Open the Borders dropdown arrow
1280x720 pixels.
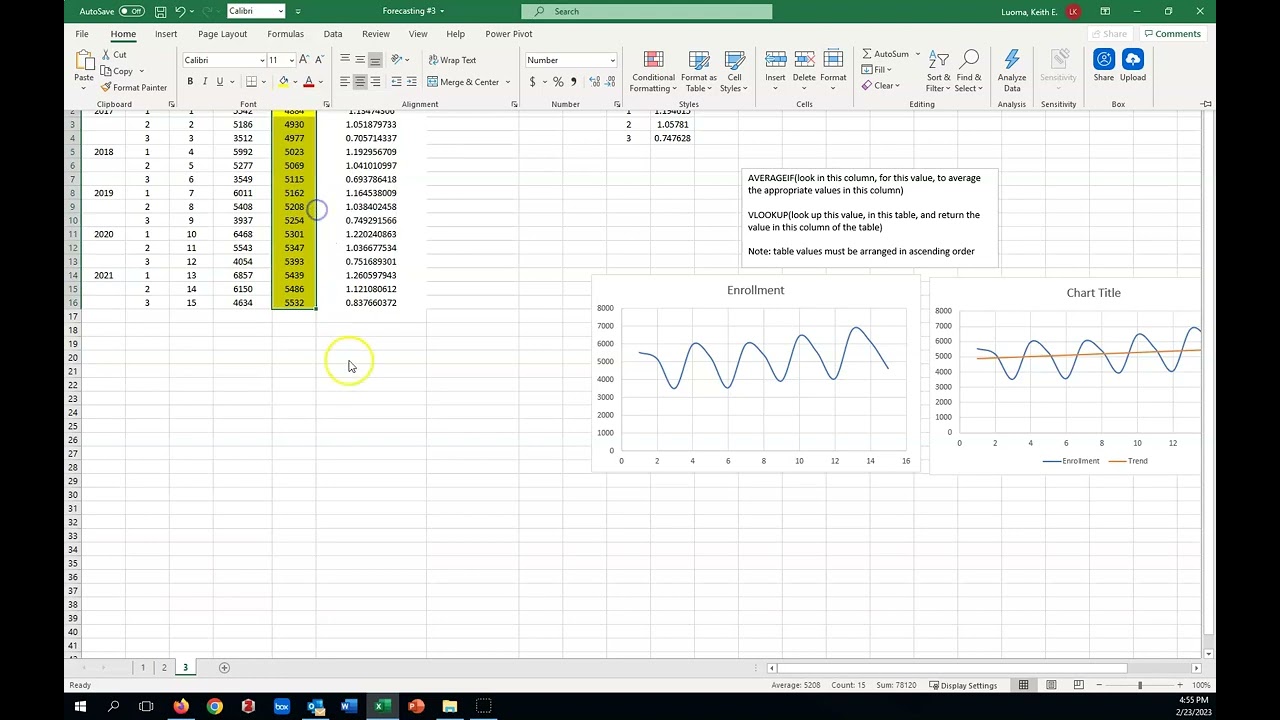point(264,82)
